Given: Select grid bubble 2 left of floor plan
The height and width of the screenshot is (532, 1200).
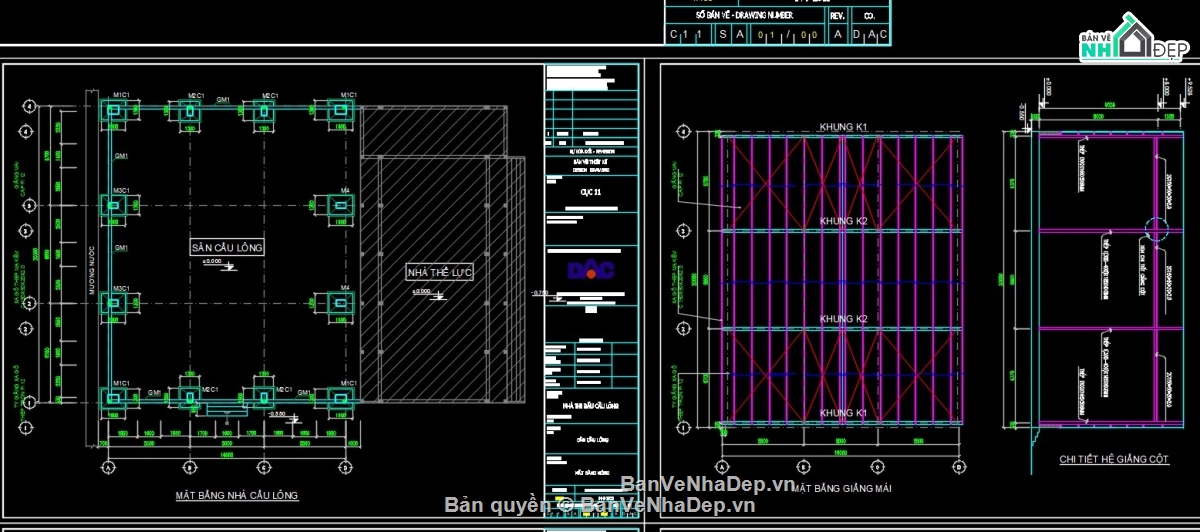Looking at the screenshot, I should pyautogui.click(x=30, y=303).
